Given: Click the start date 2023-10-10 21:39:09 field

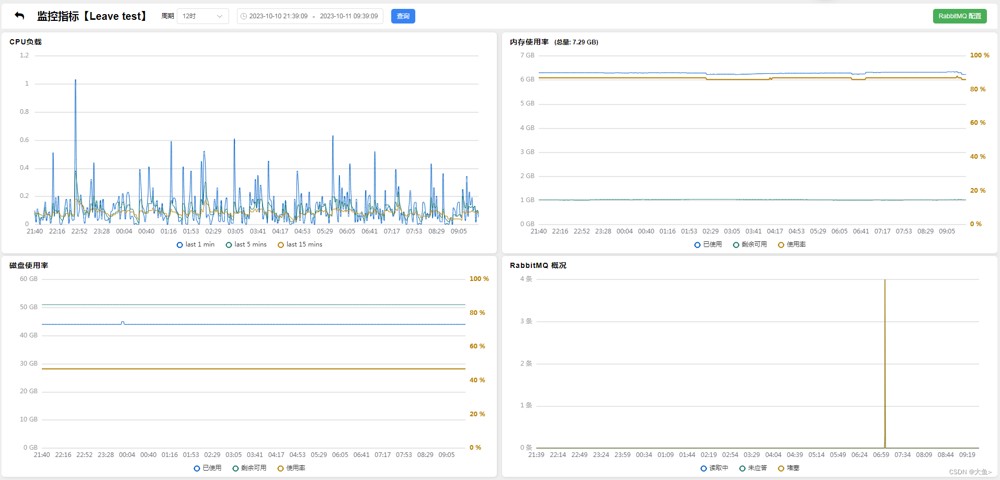Looking at the screenshot, I should pyautogui.click(x=278, y=17).
